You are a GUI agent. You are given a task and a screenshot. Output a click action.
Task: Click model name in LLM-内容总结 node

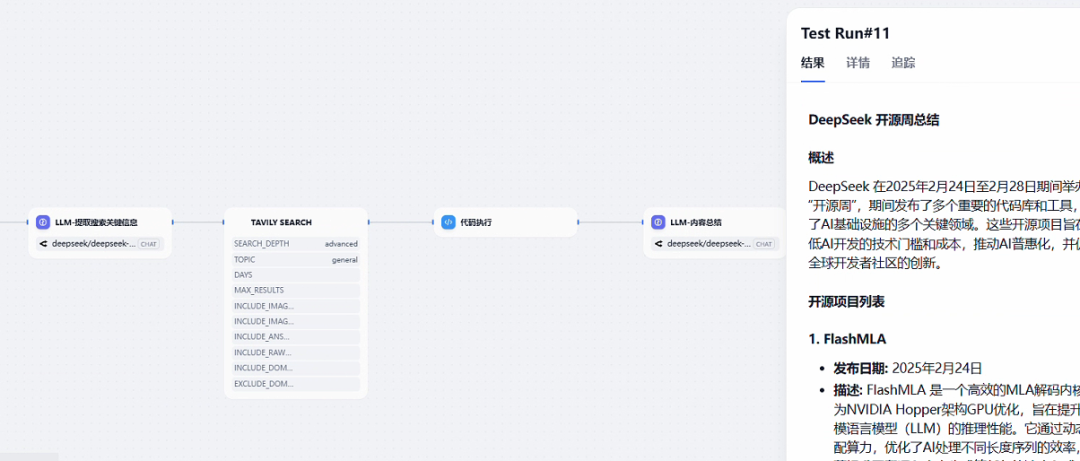tap(709, 243)
